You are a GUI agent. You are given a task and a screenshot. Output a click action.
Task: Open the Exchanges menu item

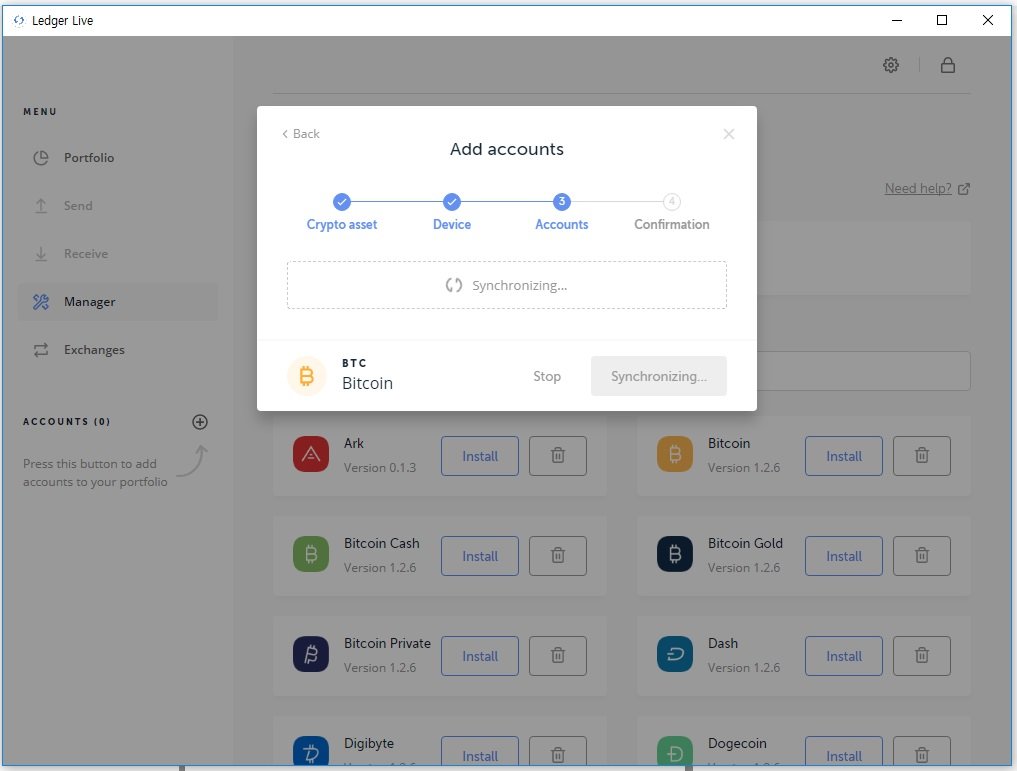[x=118, y=350]
